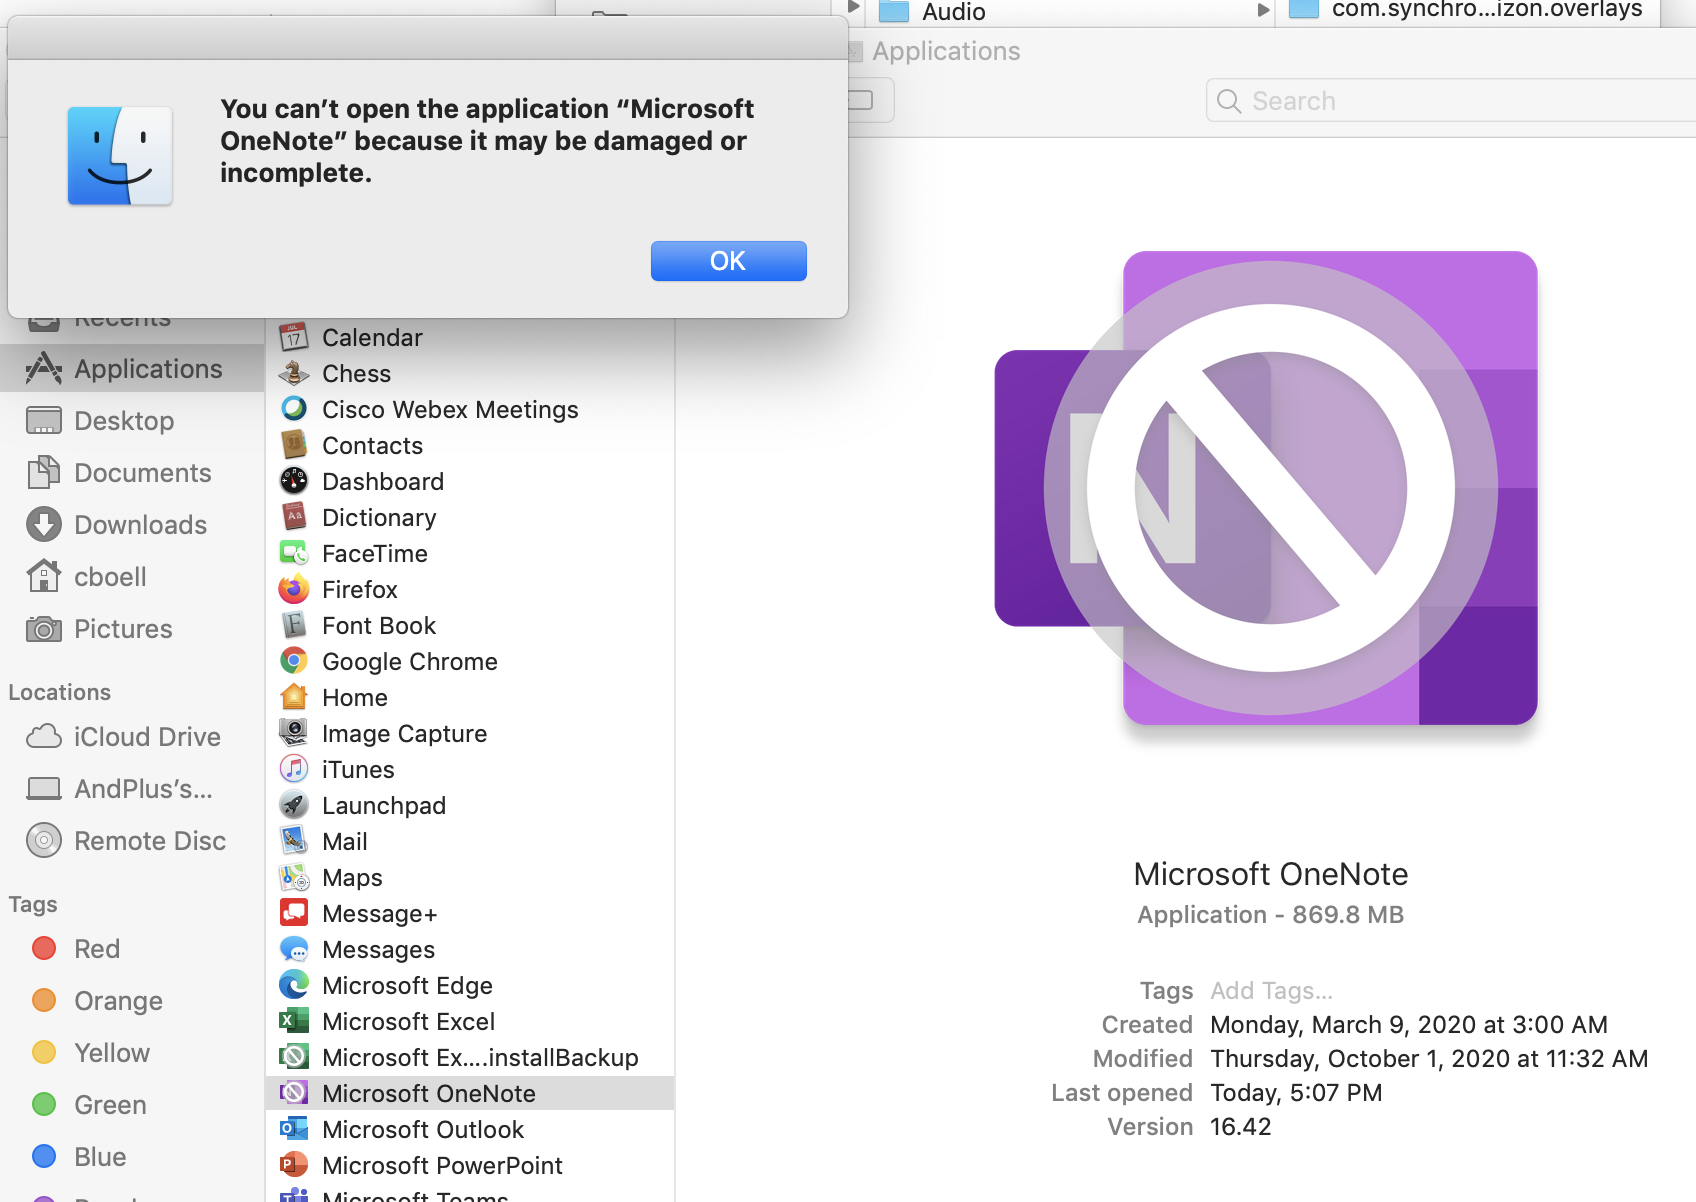1696x1202 pixels.
Task: Click the Applications window title
Action: point(946,51)
